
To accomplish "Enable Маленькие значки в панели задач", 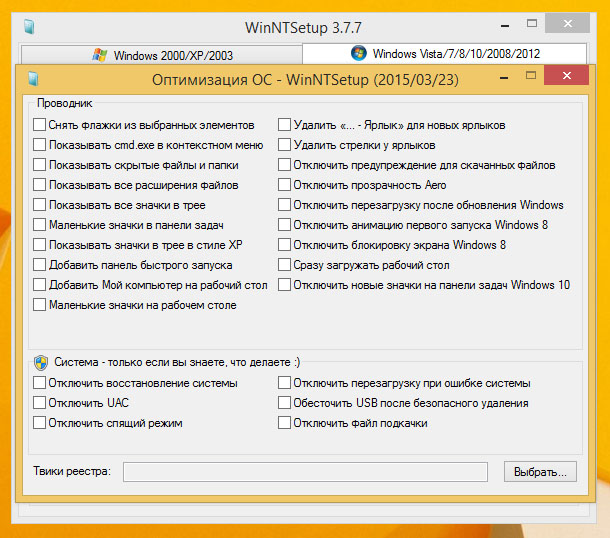I will click(39, 225).
